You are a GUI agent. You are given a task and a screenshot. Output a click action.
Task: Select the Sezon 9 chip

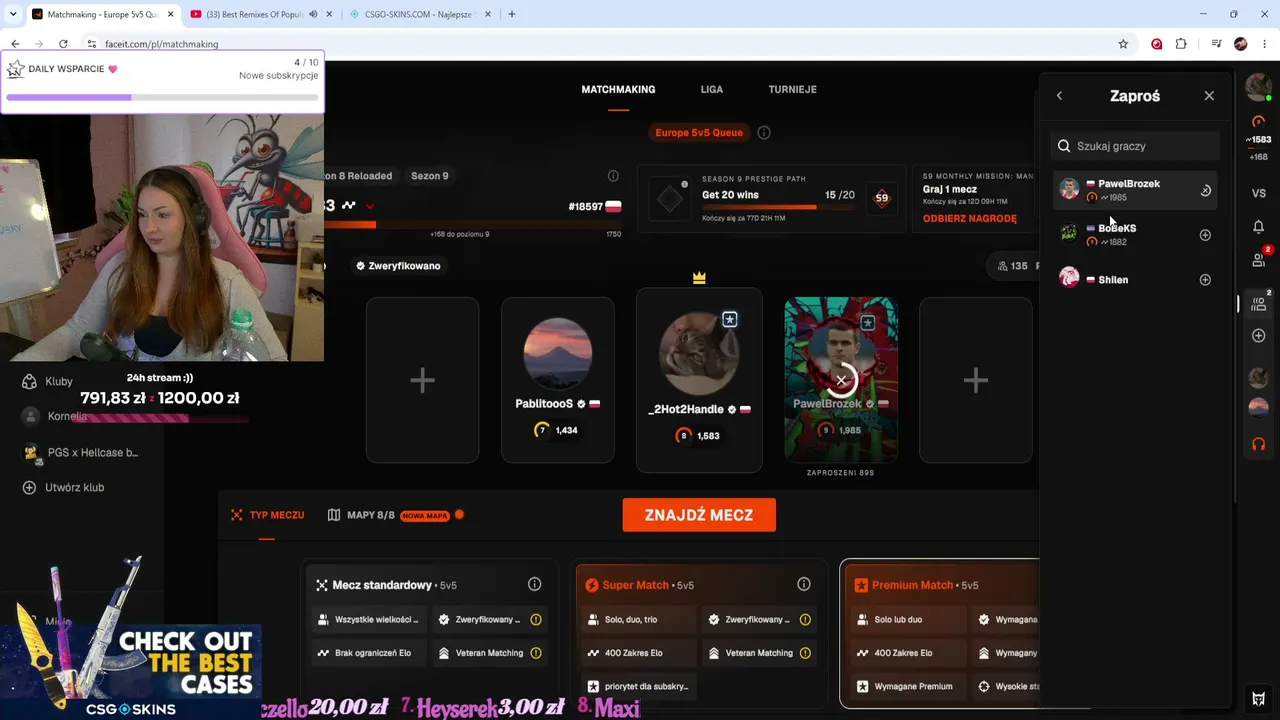pyautogui.click(x=430, y=176)
